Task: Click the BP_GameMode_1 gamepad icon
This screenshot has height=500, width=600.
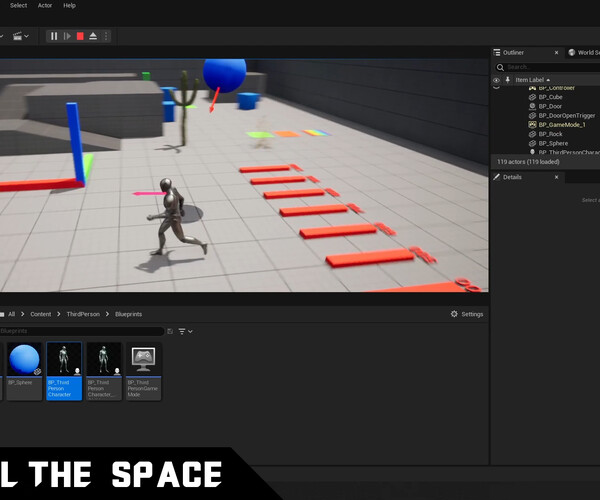Action: [532, 124]
